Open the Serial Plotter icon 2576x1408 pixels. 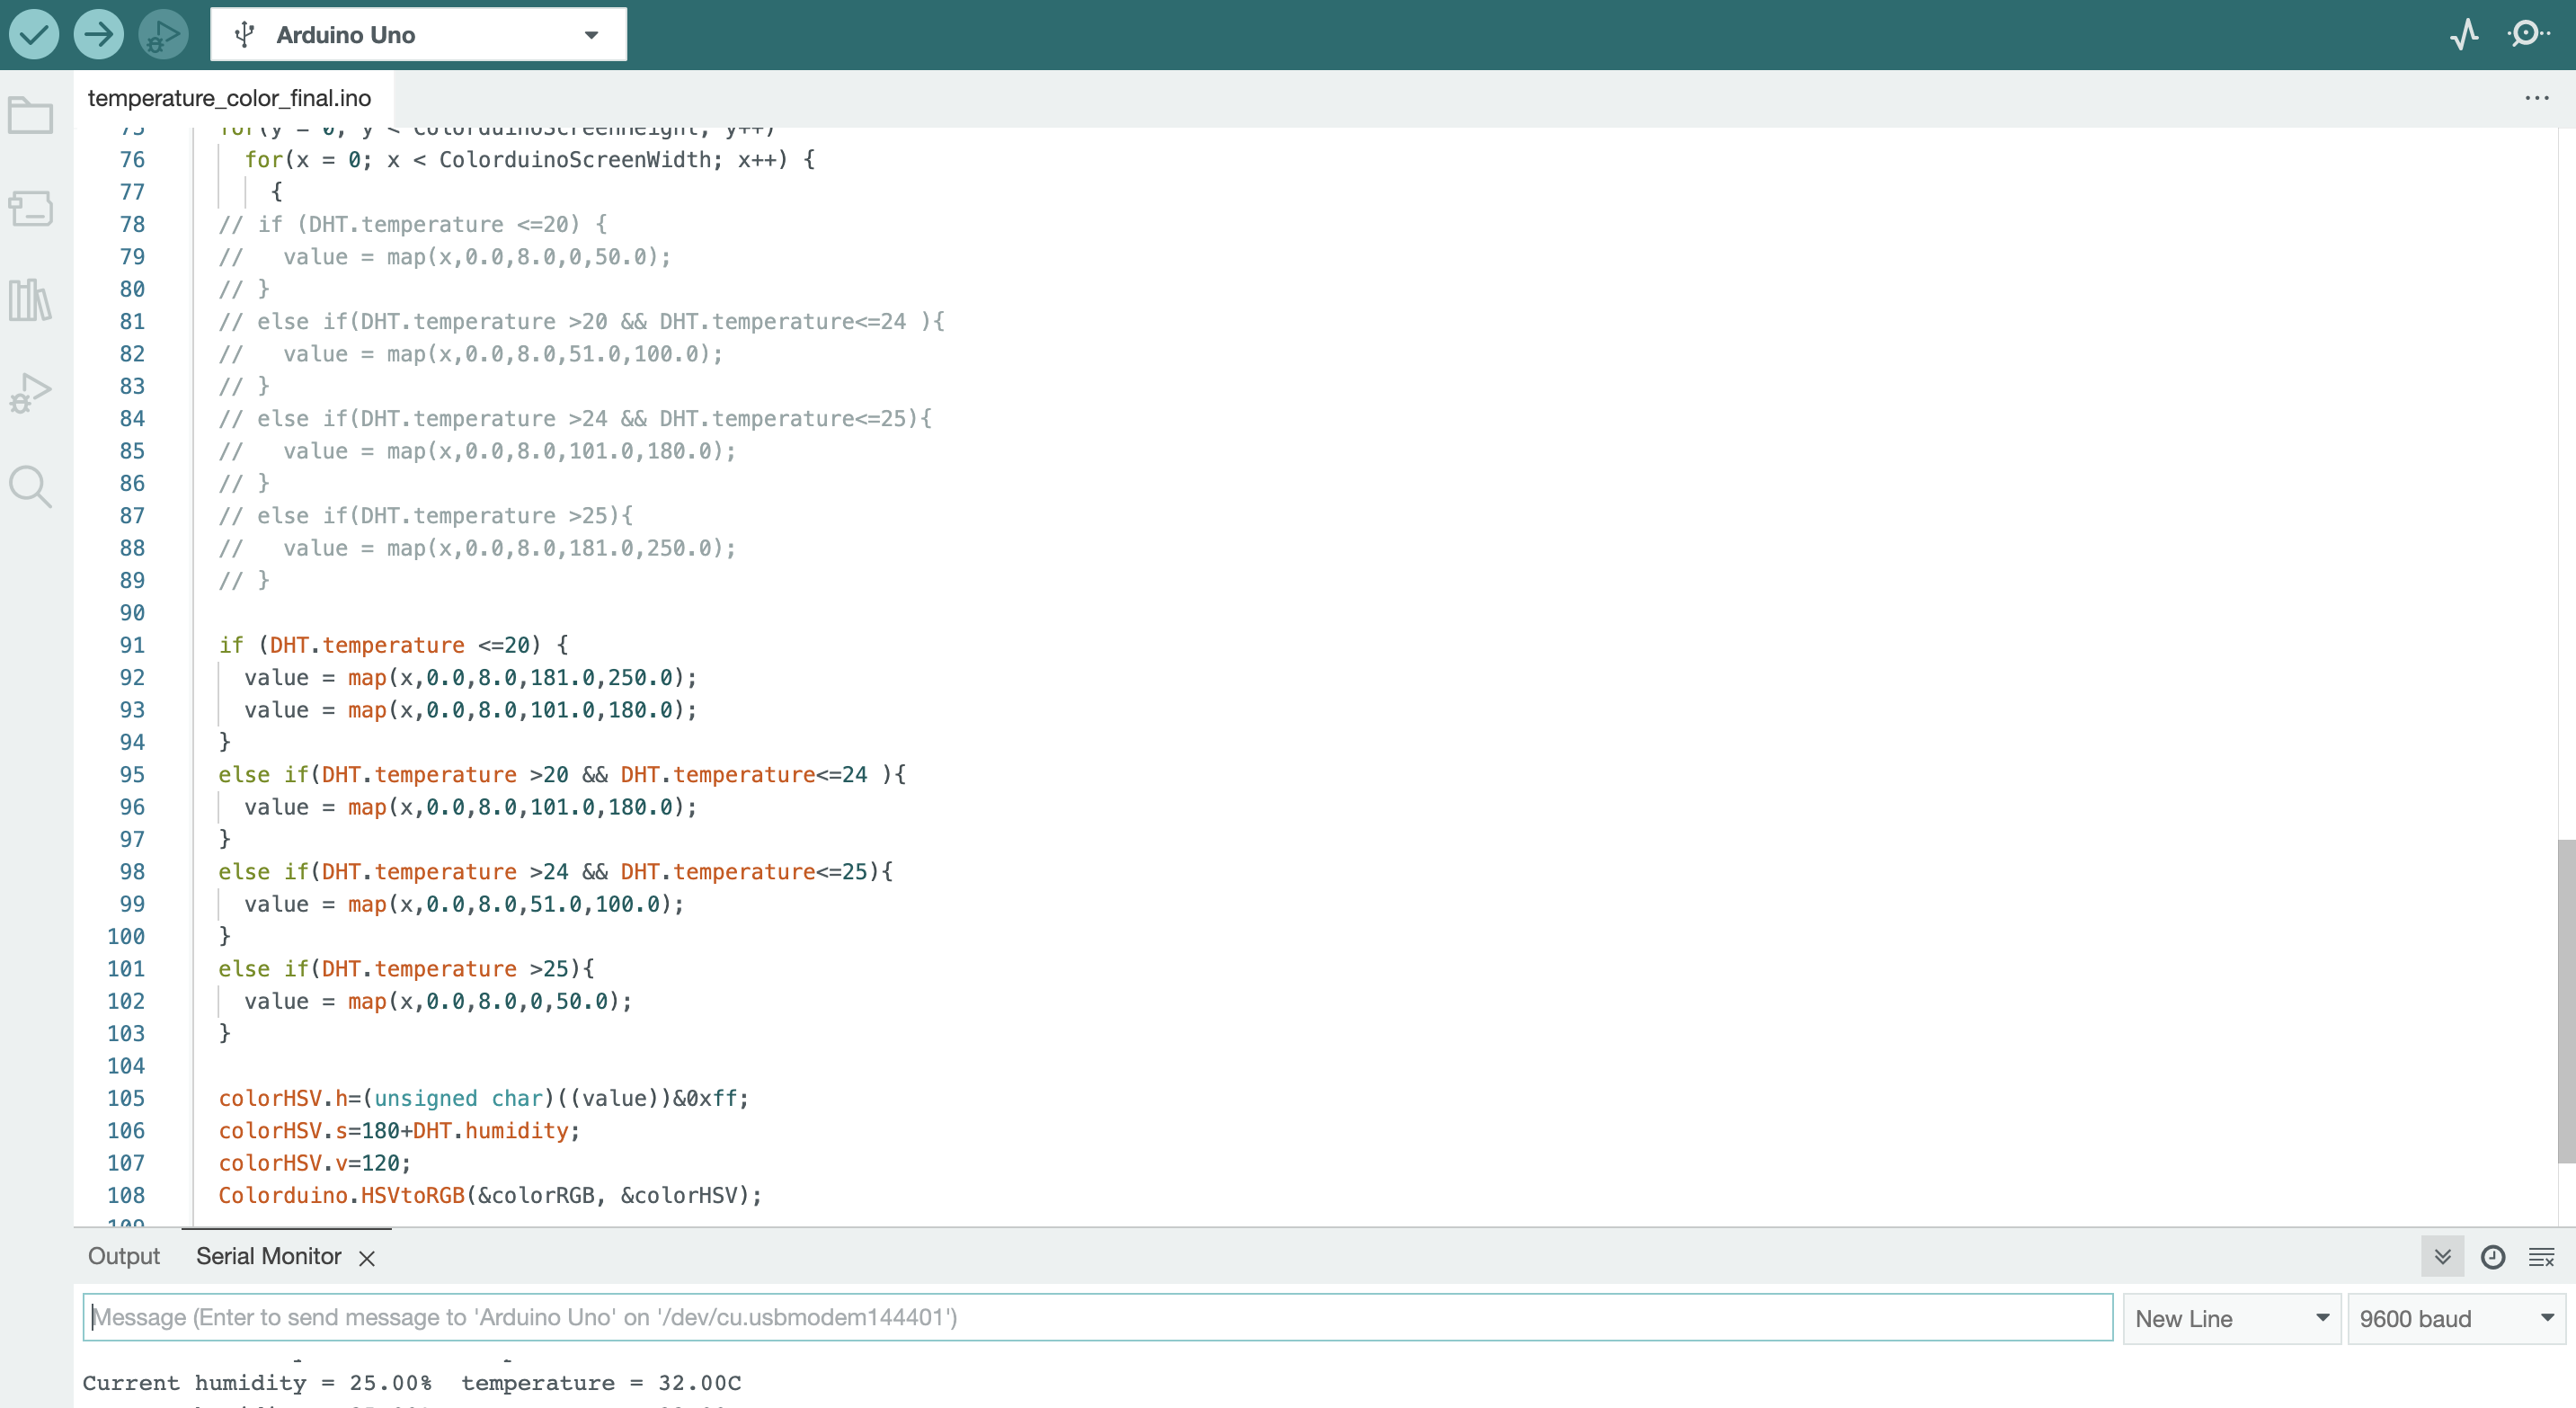[2464, 34]
